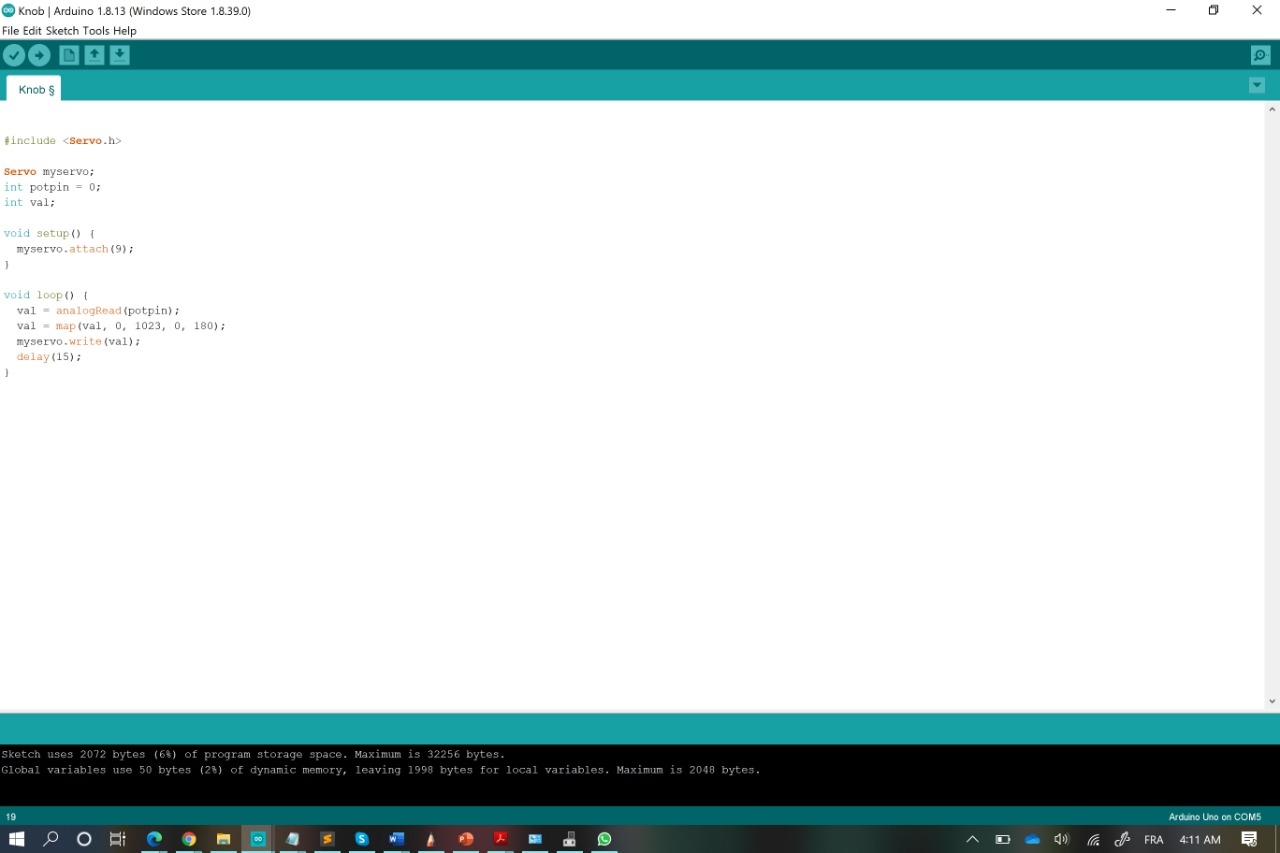Open Windows Search from the taskbar
This screenshot has height=853, width=1280.
click(51, 839)
